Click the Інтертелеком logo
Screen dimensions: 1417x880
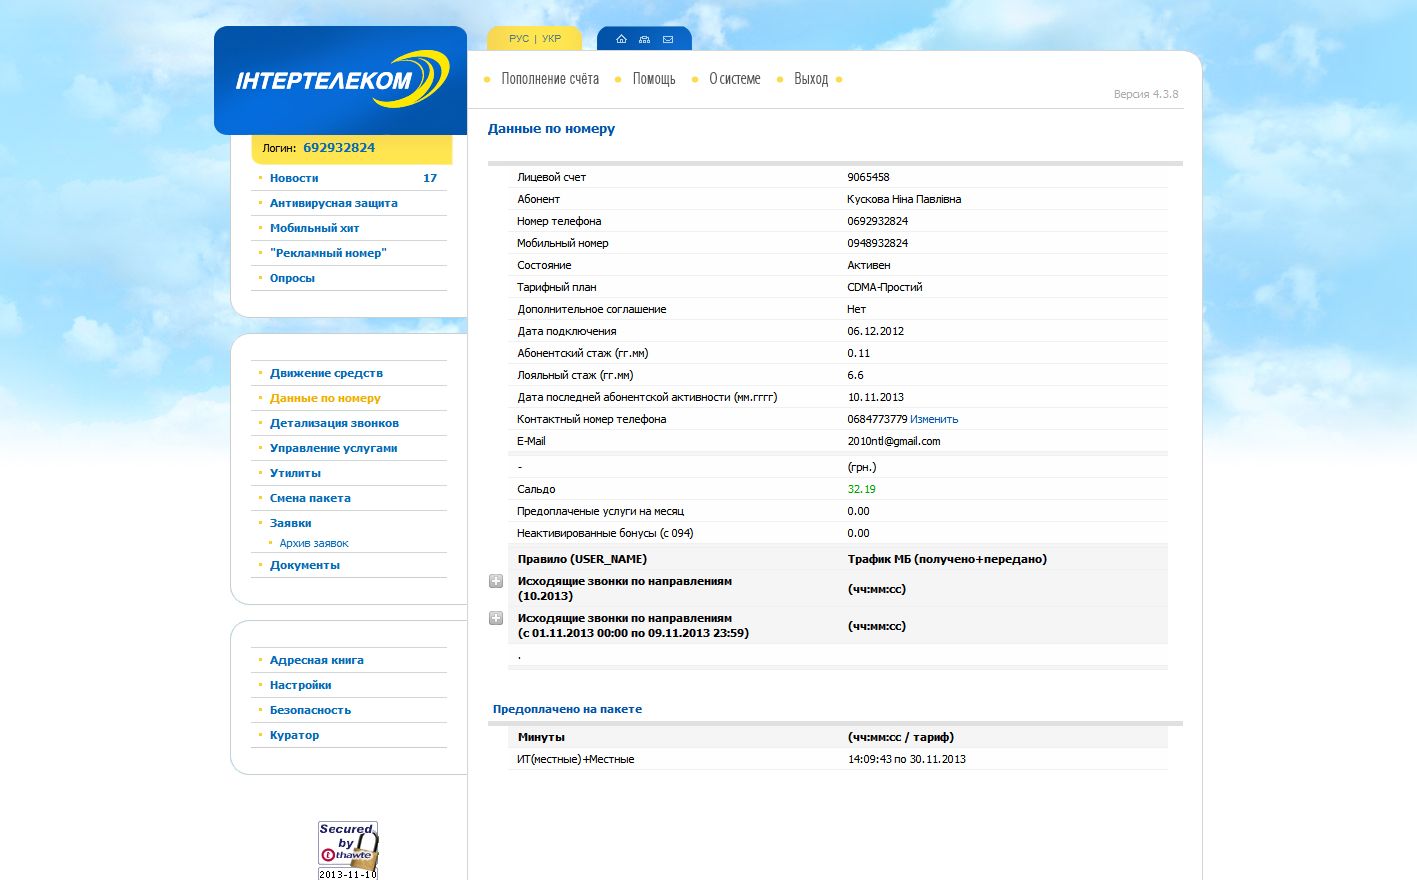[340, 80]
